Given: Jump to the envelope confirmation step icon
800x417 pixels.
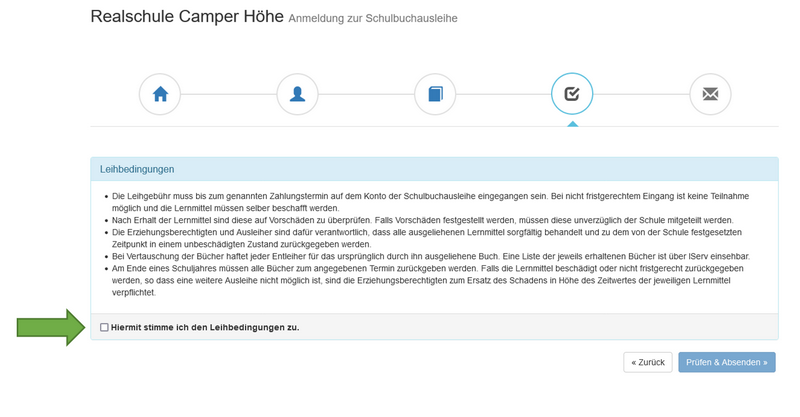Looking at the screenshot, I should coord(710,94).
